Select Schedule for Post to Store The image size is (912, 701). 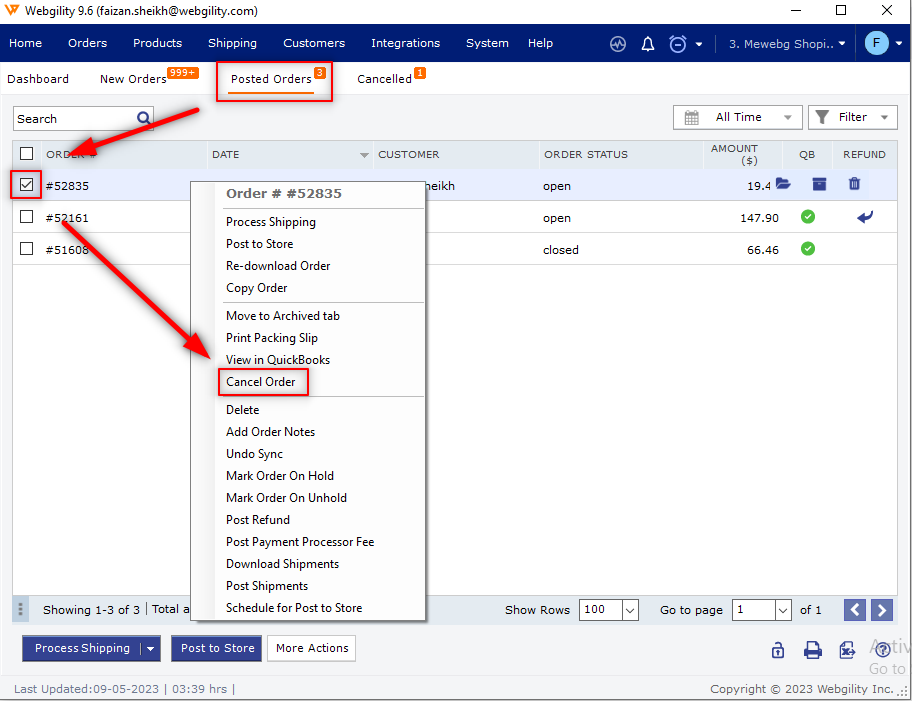[294, 608]
